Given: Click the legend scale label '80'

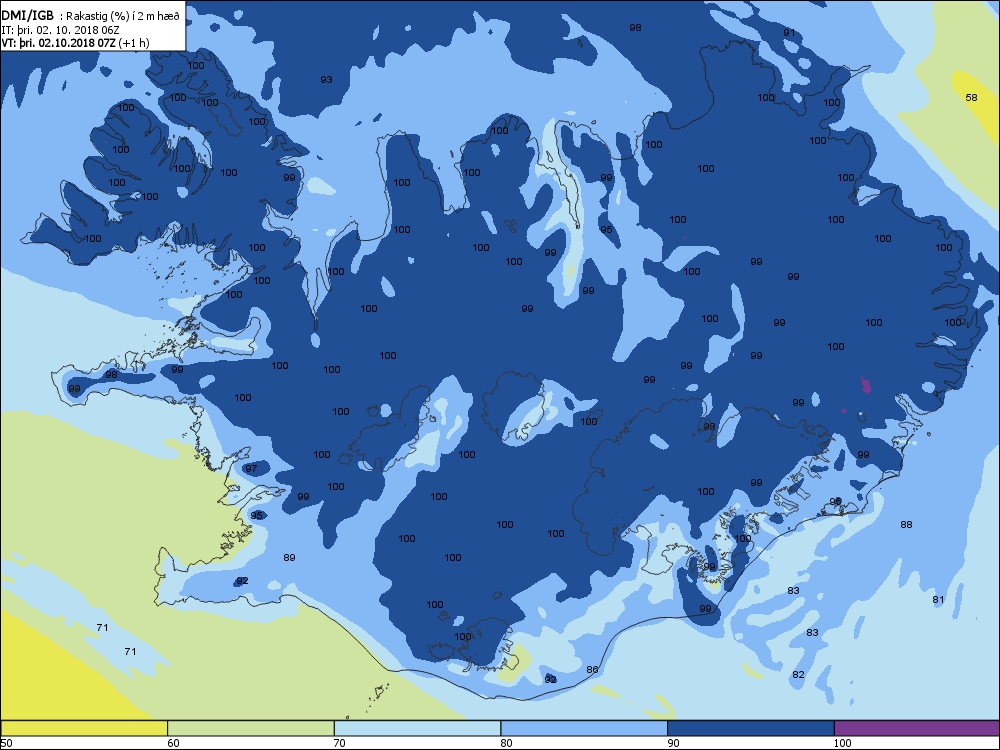Looking at the screenshot, I should tap(506, 743).
